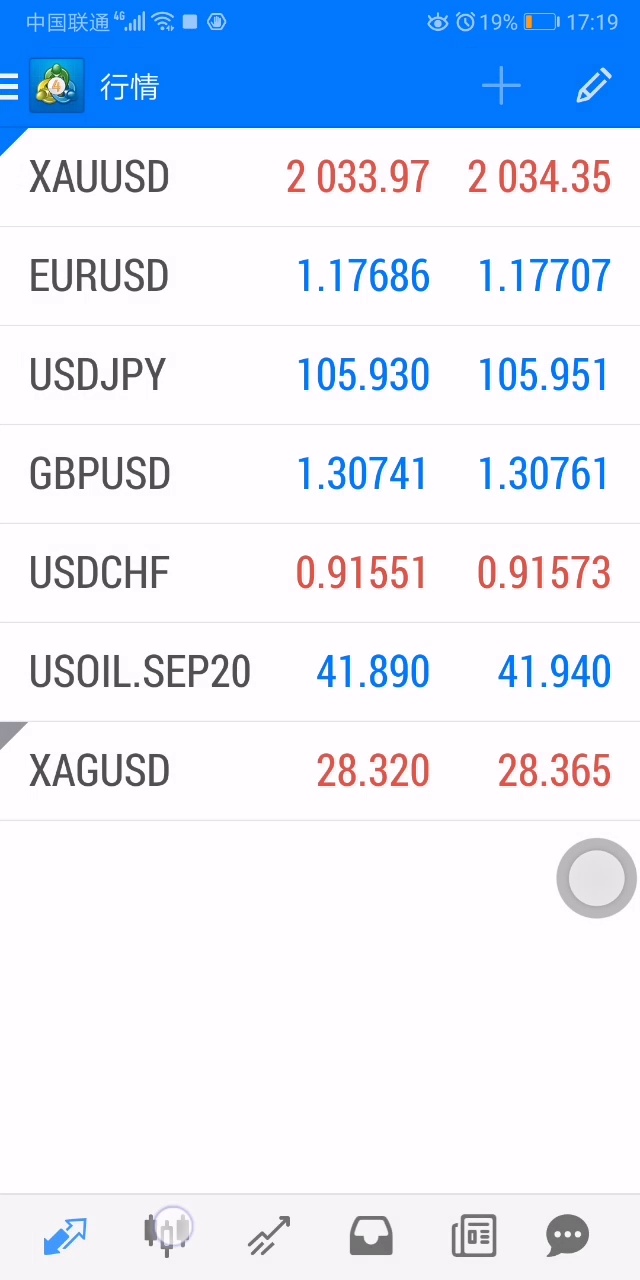Open the News tab icon
The height and width of the screenshot is (1280, 640).
[473, 1236]
